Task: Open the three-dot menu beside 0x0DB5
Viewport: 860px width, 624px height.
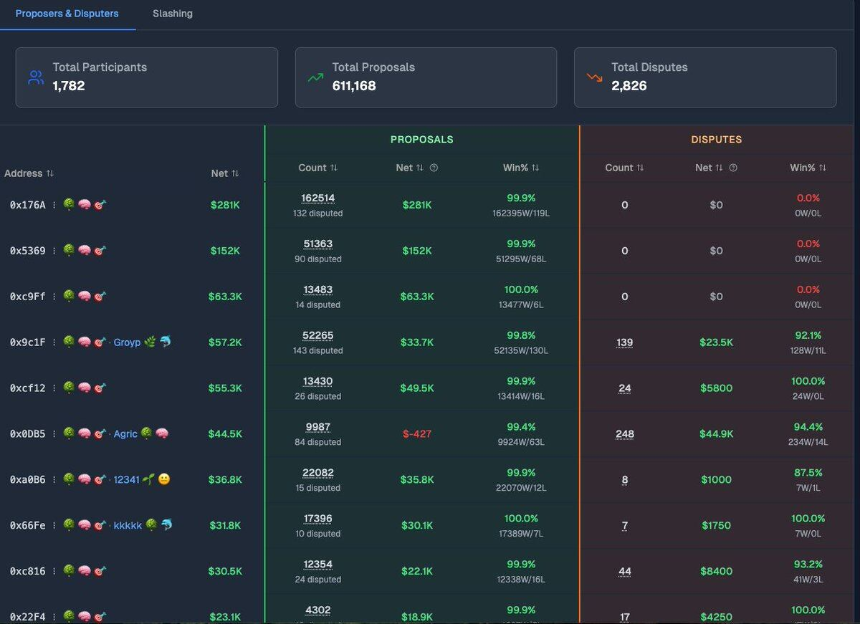Action: [x=54, y=434]
